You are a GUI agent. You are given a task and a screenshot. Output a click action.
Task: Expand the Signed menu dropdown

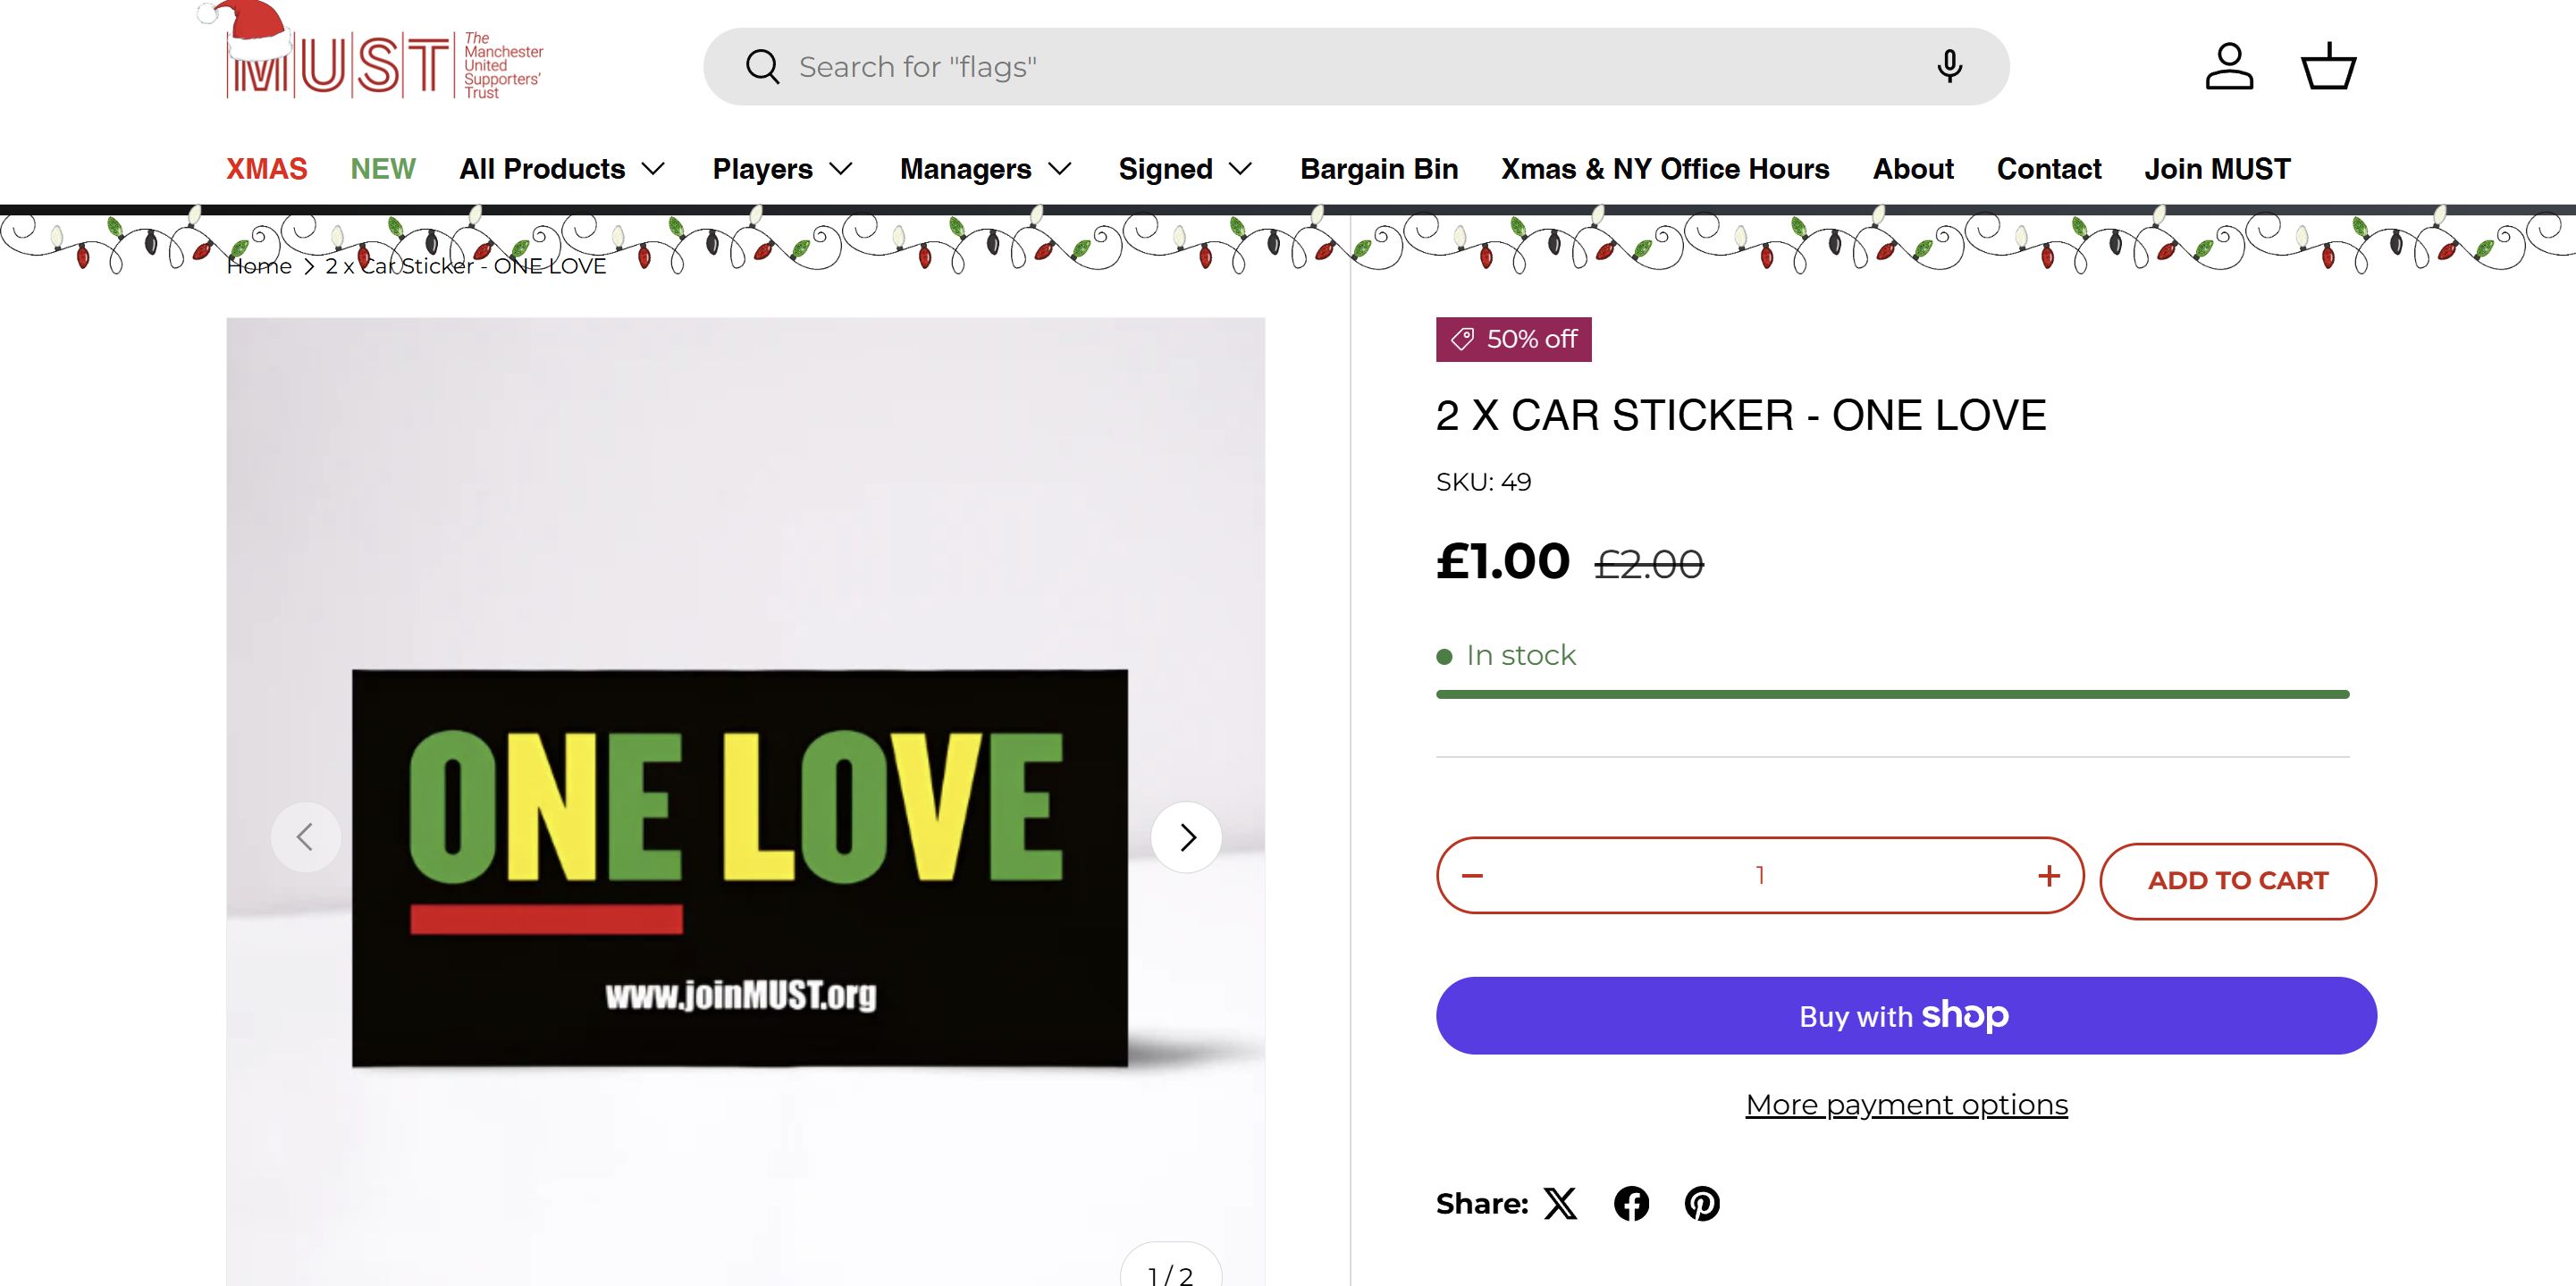point(1185,169)
